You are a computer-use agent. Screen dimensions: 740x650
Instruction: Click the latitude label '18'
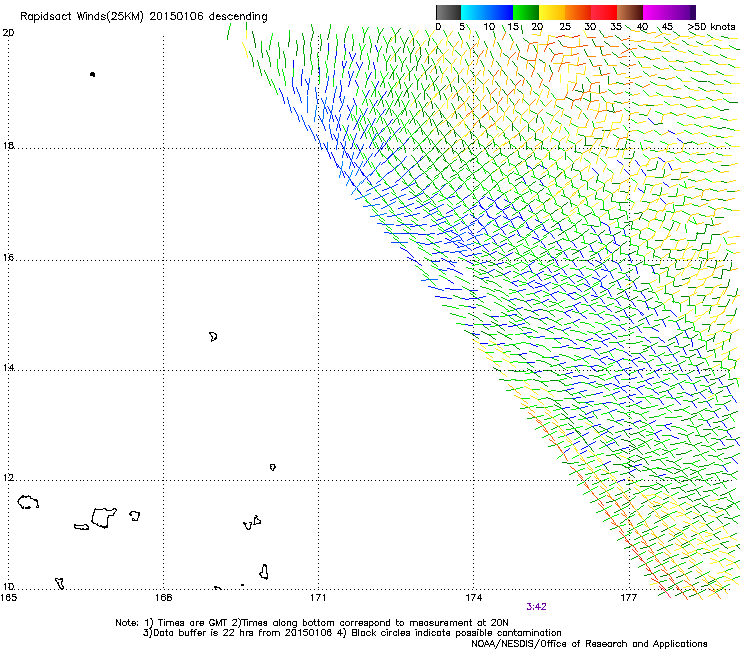[x=8, y=145]
